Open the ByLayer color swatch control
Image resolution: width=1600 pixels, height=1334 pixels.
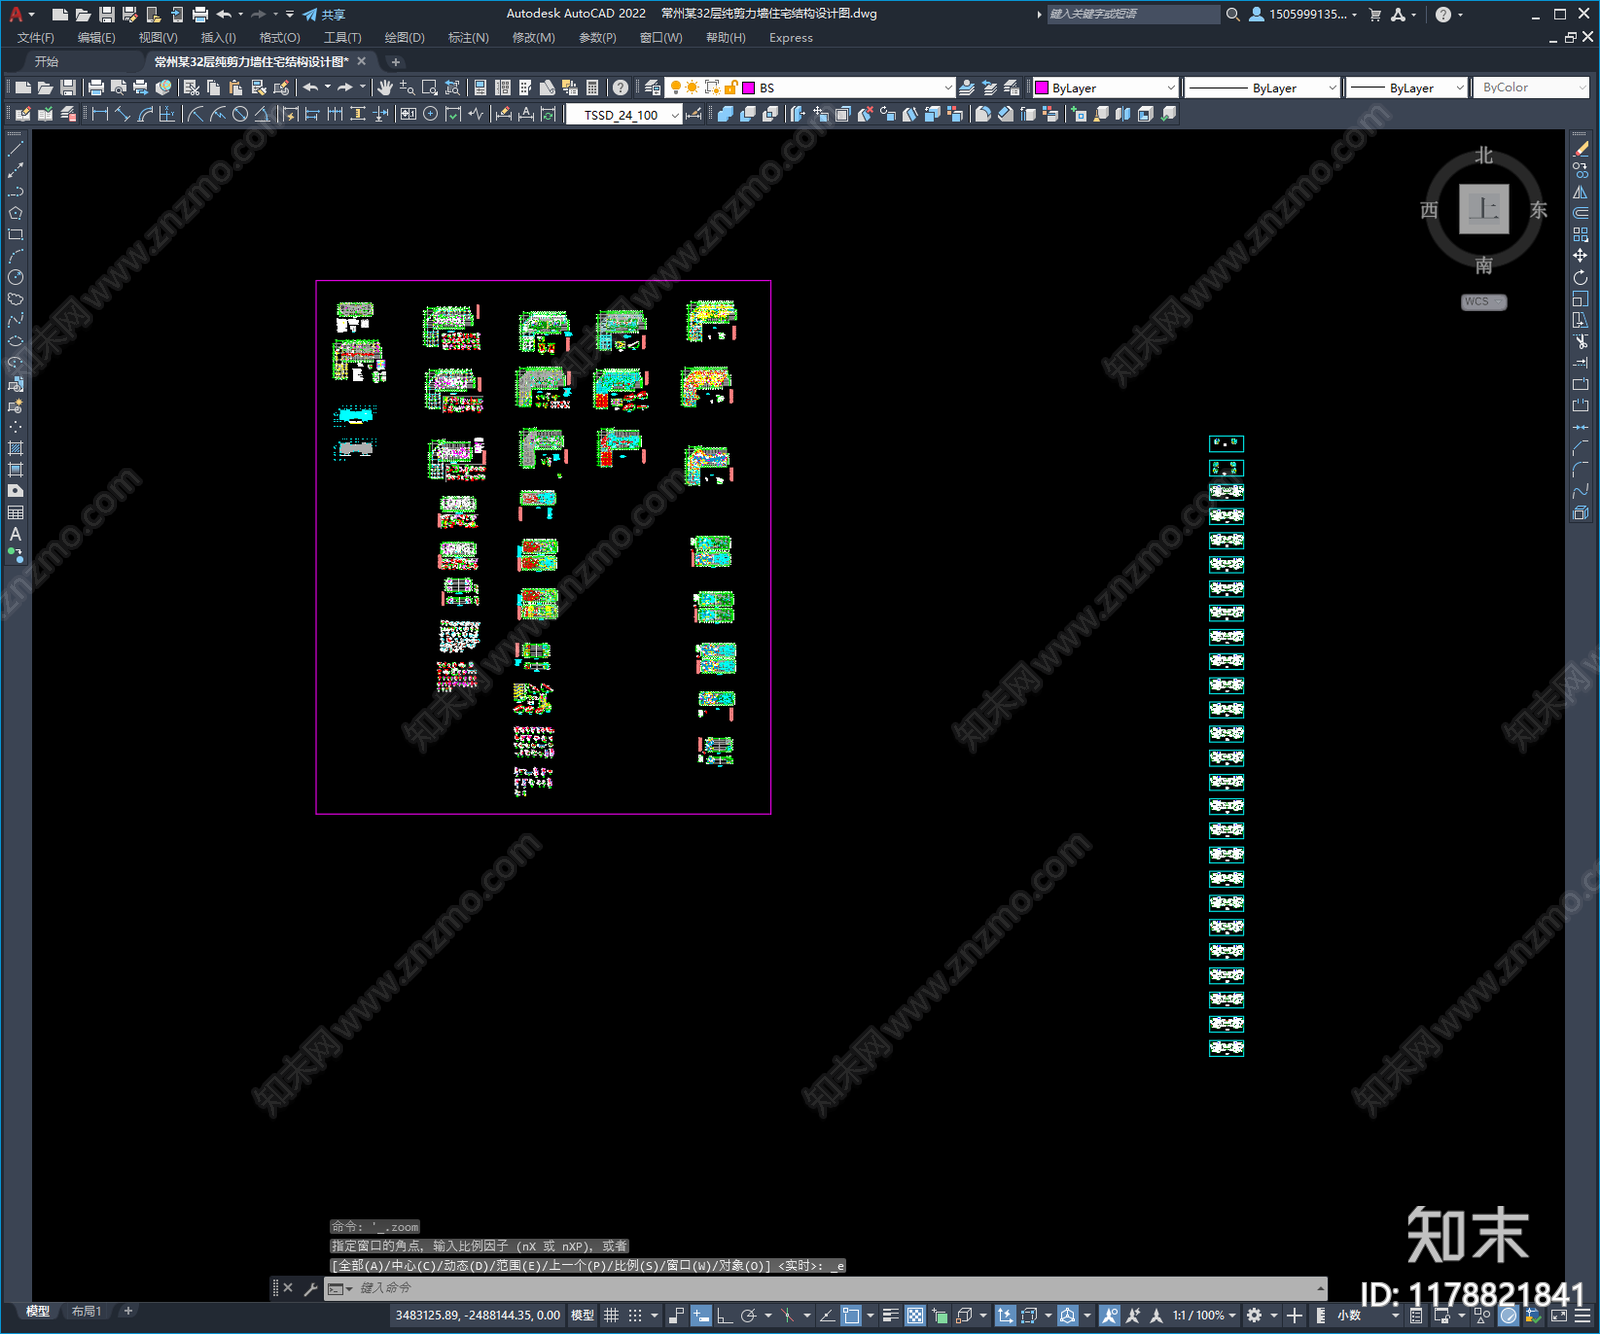tap(1106, 88)
